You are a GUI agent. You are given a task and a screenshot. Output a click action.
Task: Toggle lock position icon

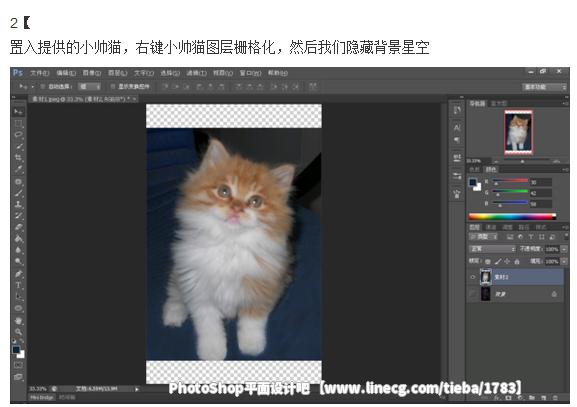507,262
